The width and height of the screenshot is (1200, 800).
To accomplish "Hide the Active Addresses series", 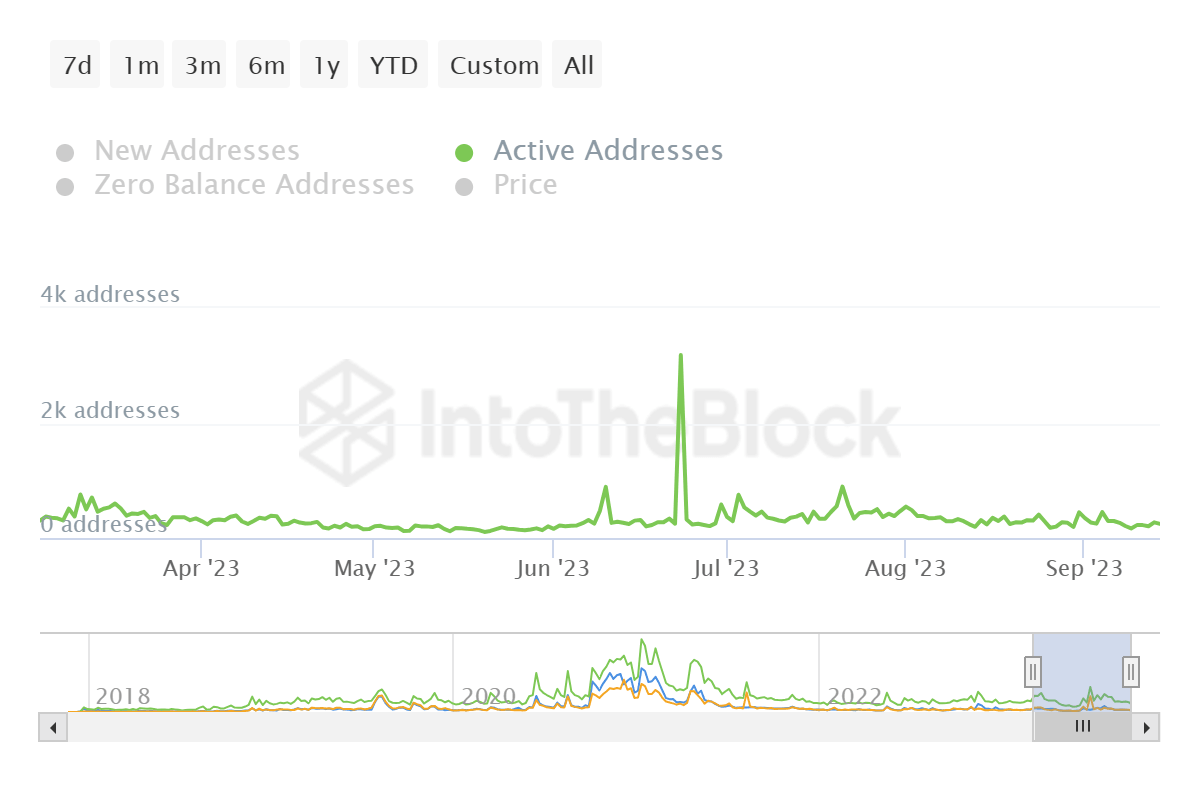I will point(608,150).
